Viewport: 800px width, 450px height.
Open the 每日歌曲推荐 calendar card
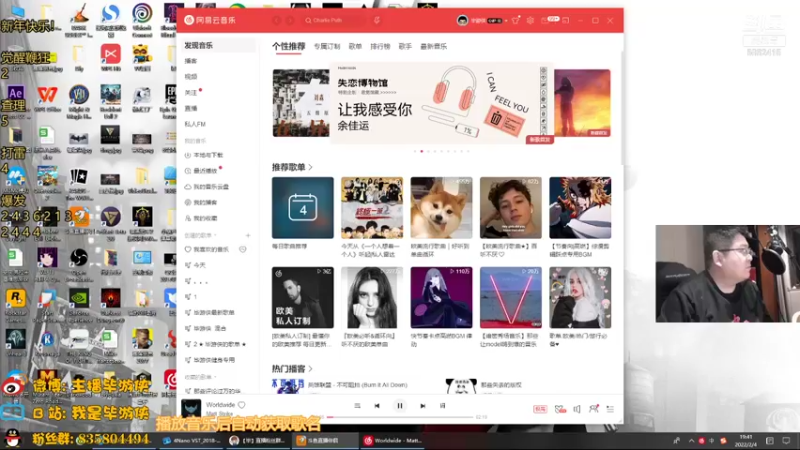tap(303, 208)
